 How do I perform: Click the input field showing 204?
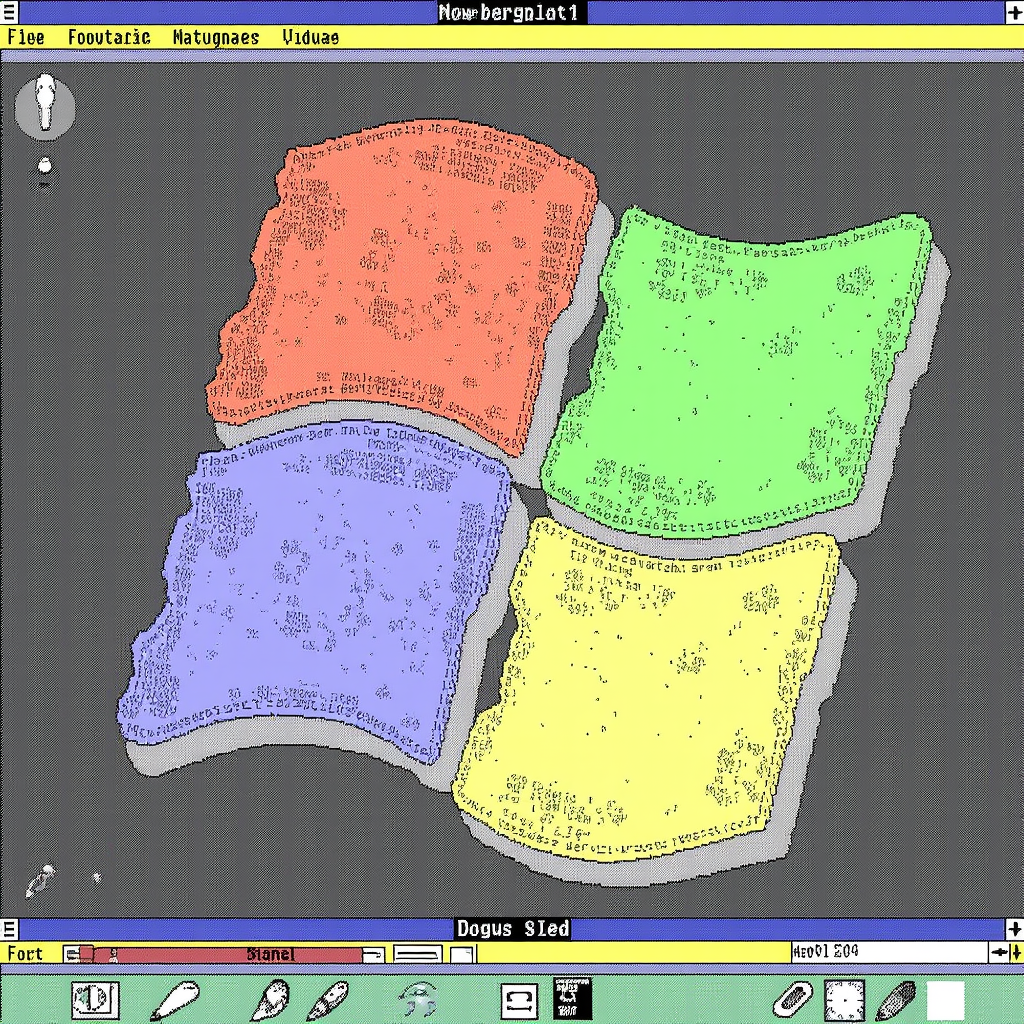(x=889, y=952)
